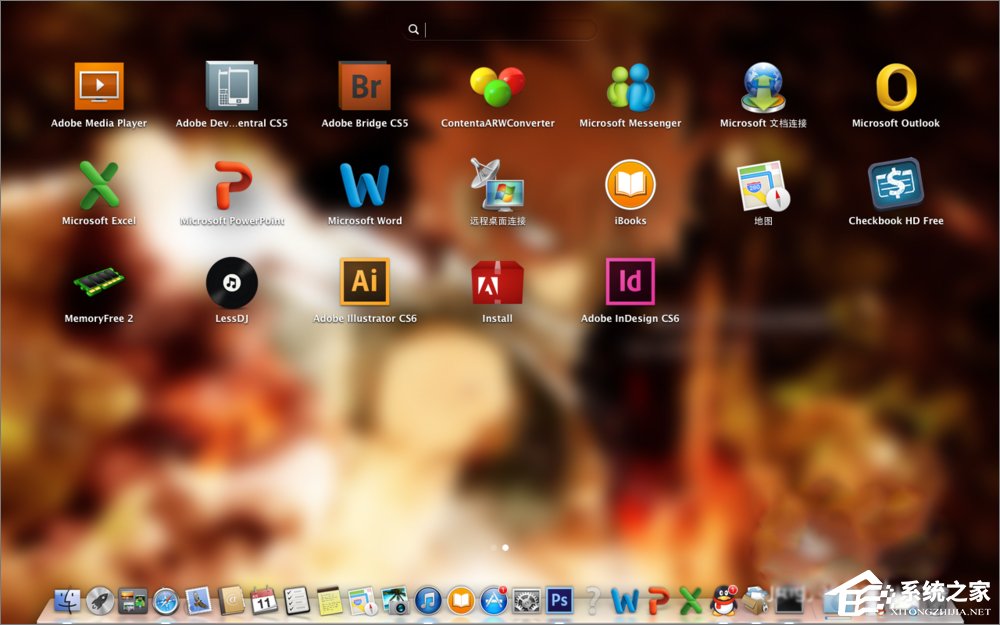Launch the Adobe Install app
Image resolution: width=1000 pixels, height=625 pixels.
click(x=497, y=282)
